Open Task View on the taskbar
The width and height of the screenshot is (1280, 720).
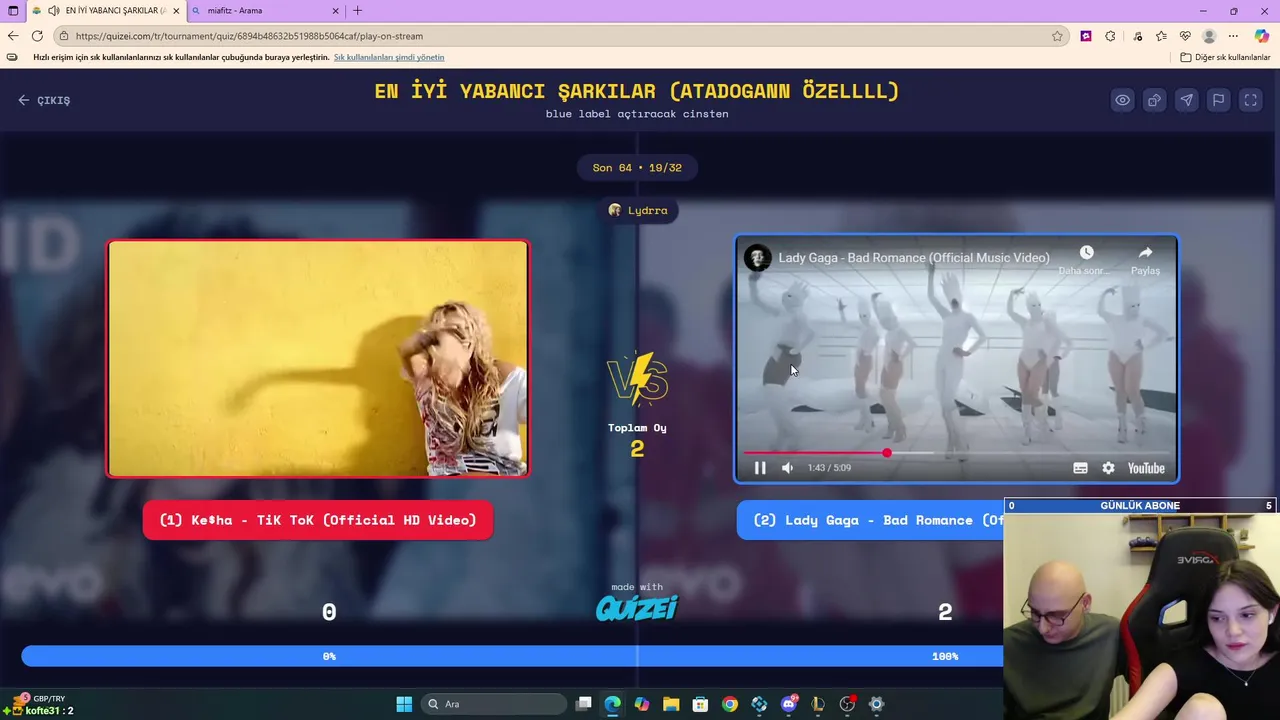click(584, 704)
